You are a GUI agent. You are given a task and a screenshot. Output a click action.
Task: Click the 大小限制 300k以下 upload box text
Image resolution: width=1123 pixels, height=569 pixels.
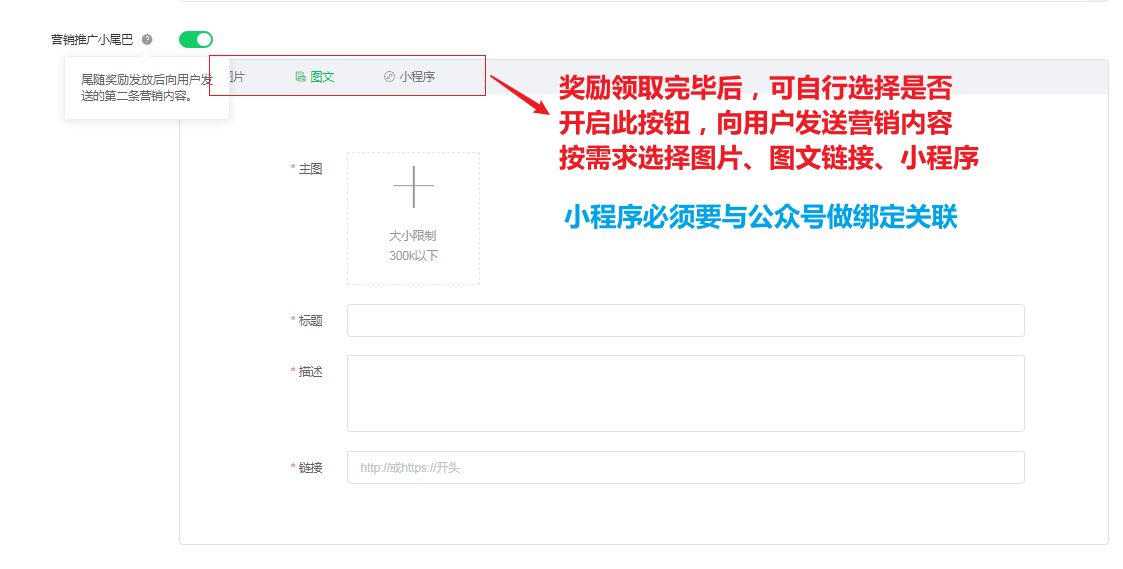[413, 246]
